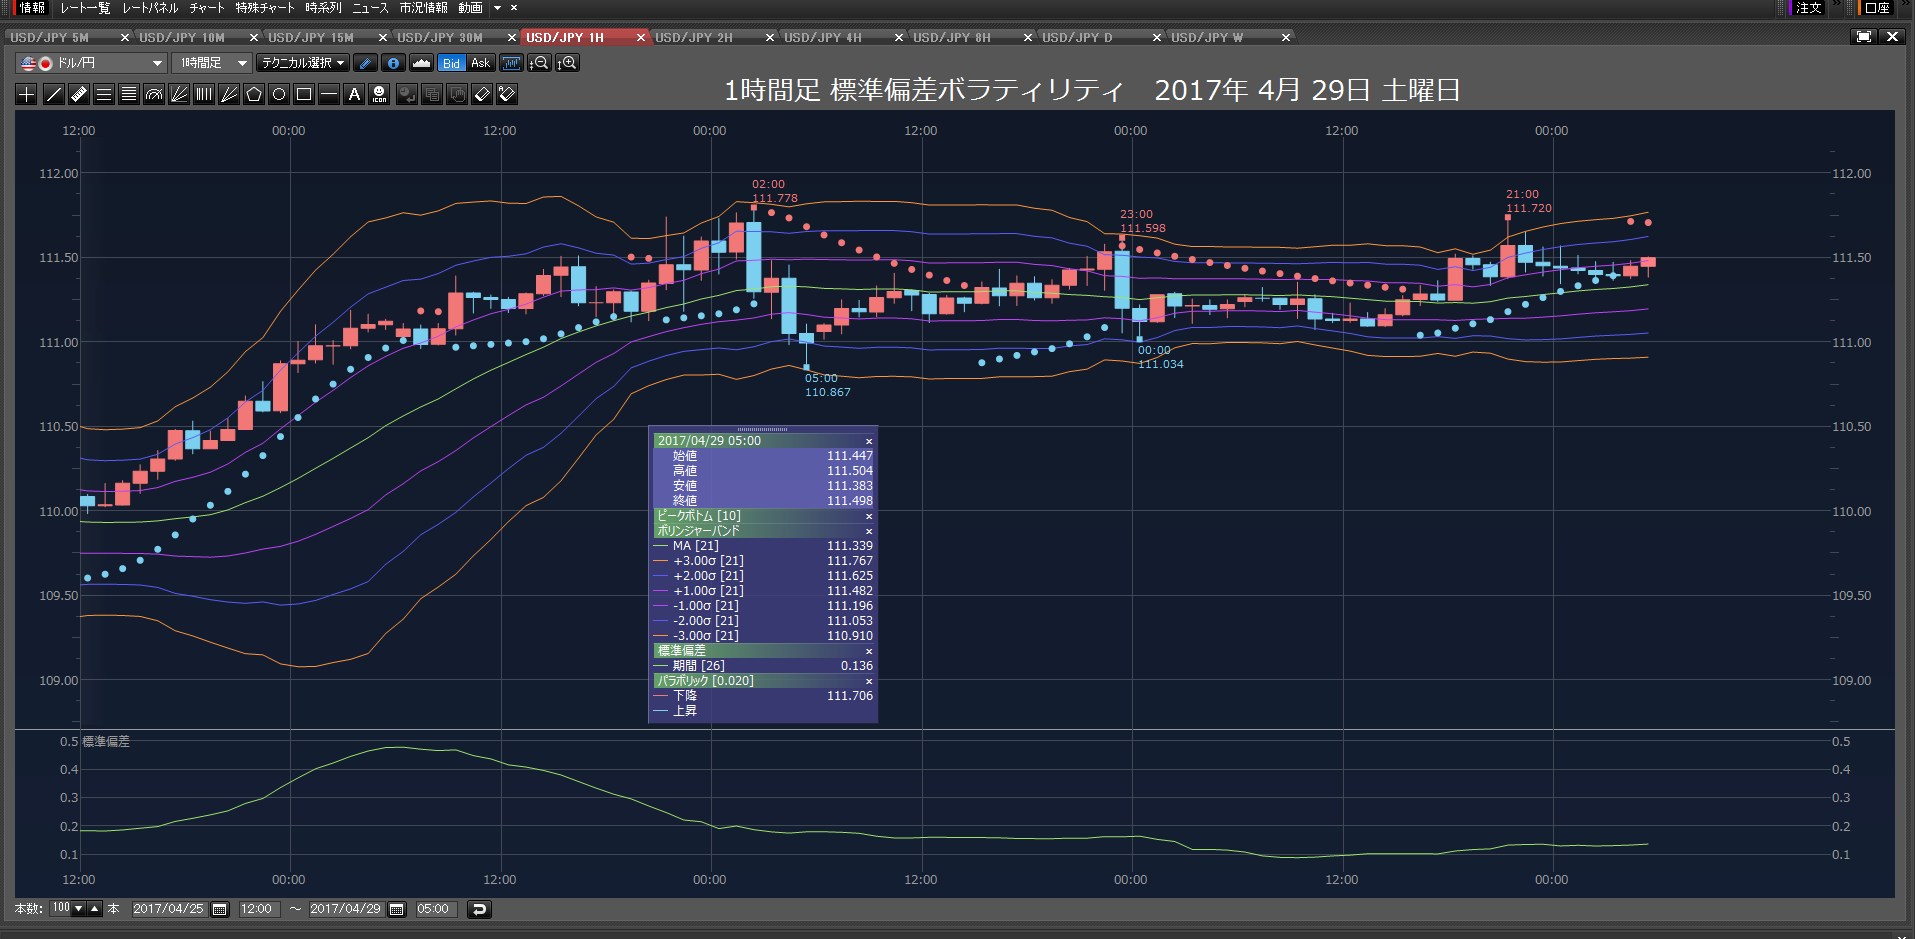Open the 市況情報 menu
The image size is (1915, 939).
point(424,8)
